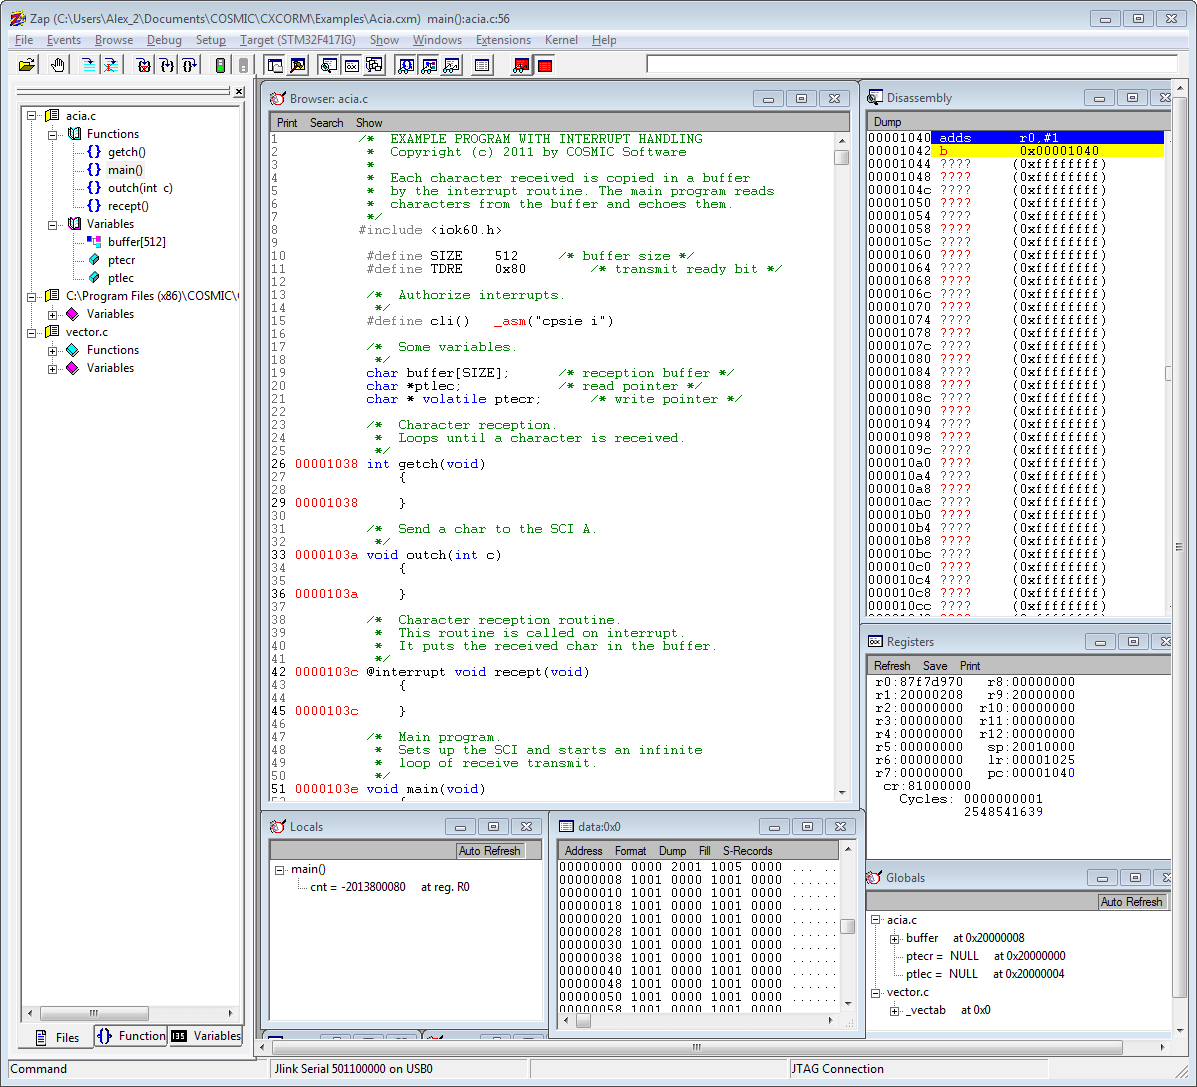The height and width of the screenshot is (1087, 1197).
Task: Click the solid red memory grid toolbar icon
Action: click(545, 66)
